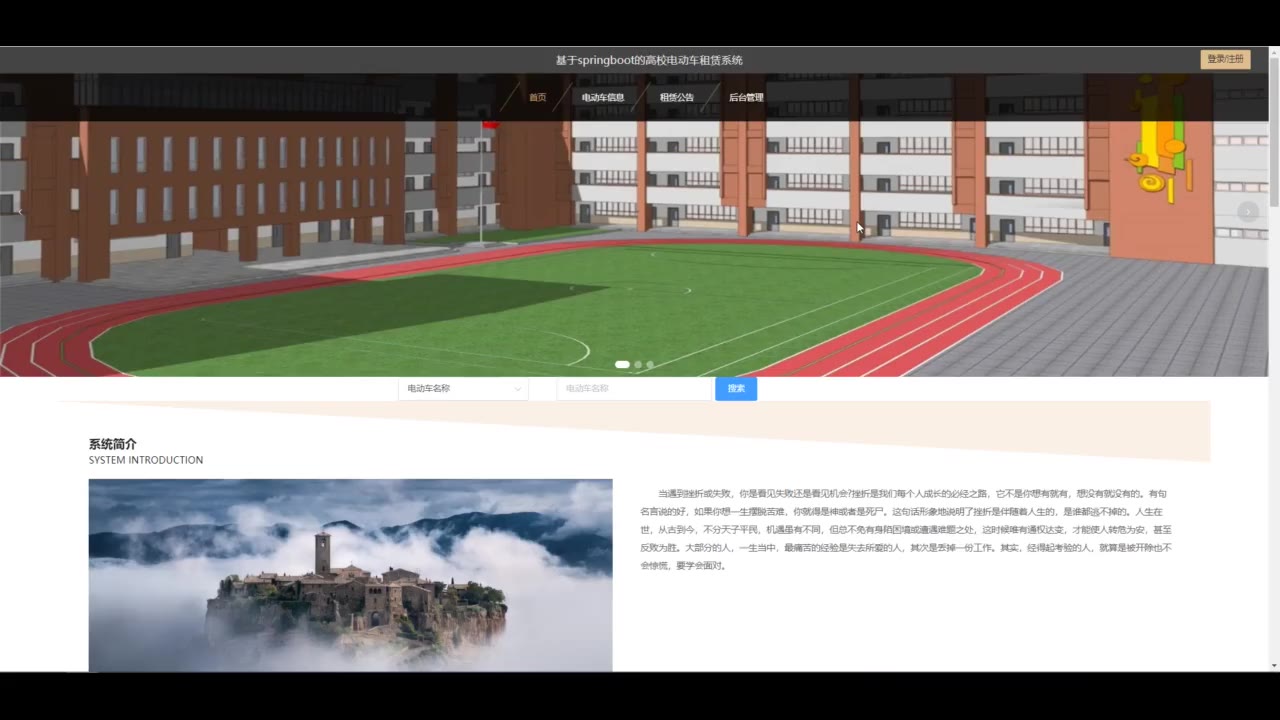Open the 后台管理 nav menu item

pyautogui.click(x=746, y=97)
